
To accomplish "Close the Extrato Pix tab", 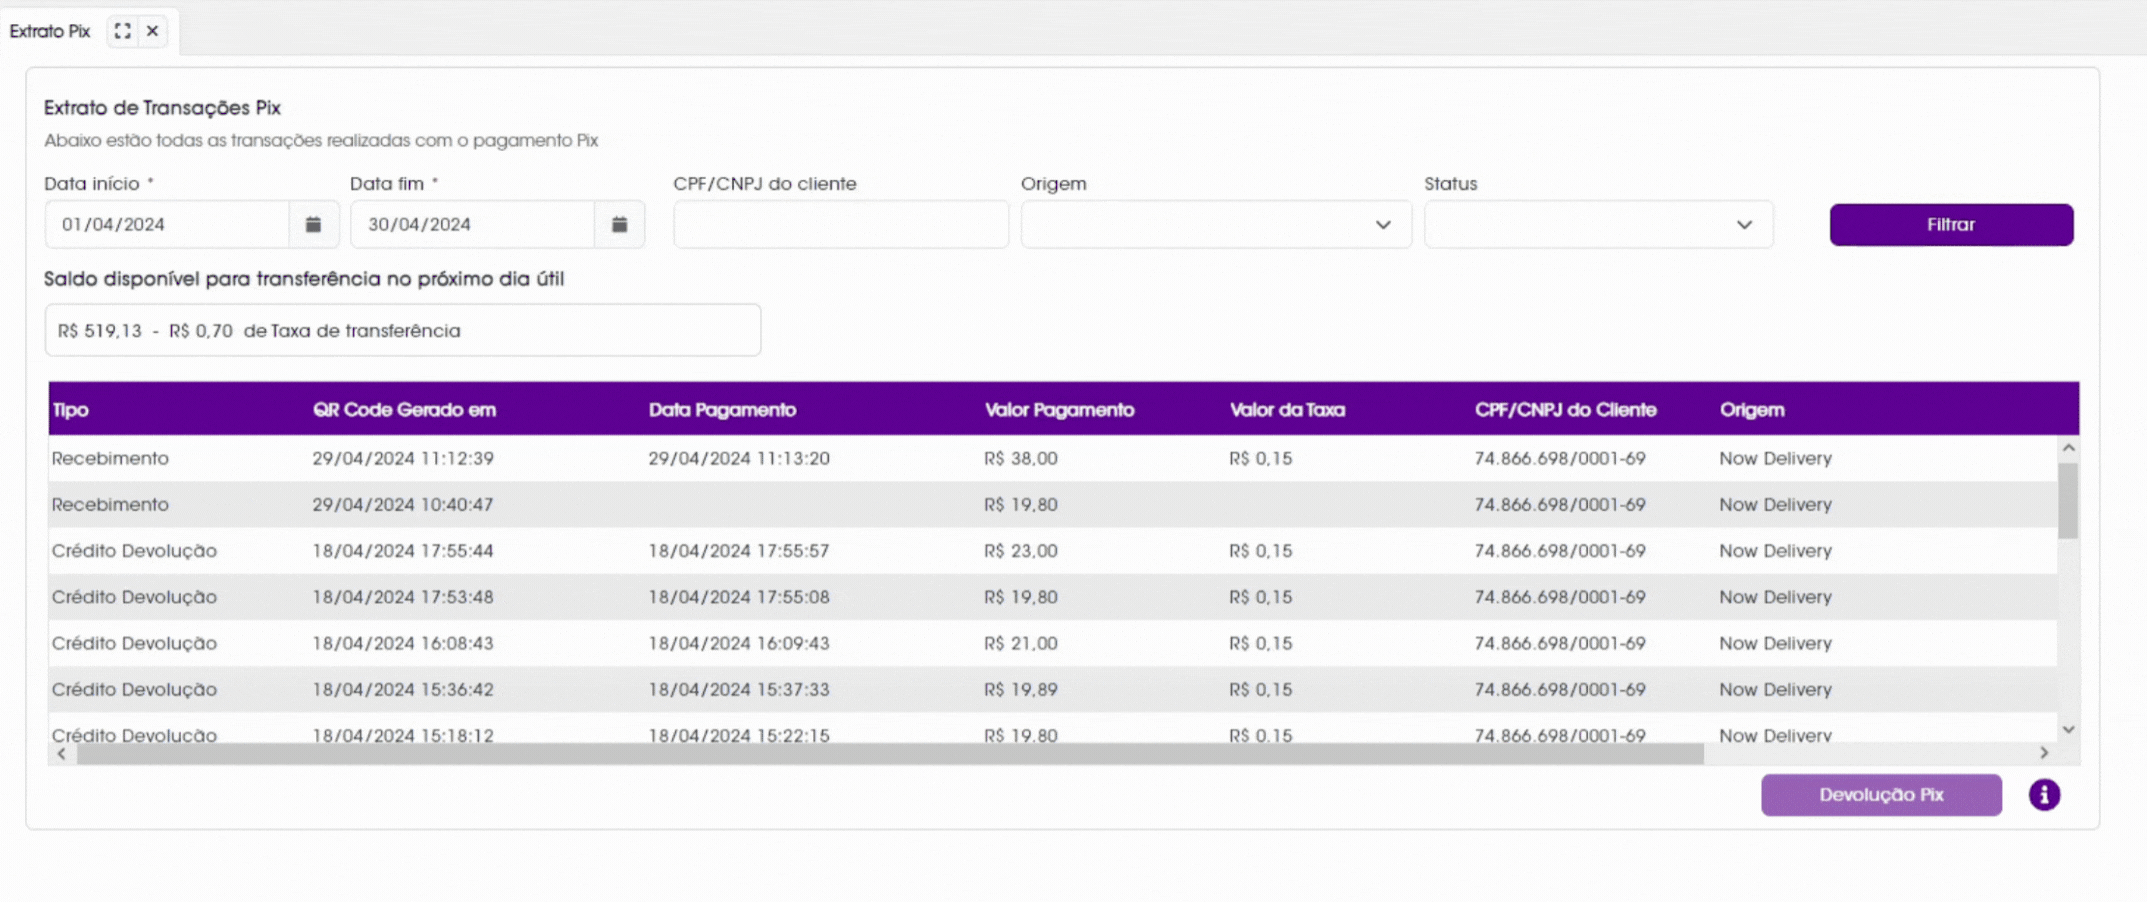I will (153, 31).
